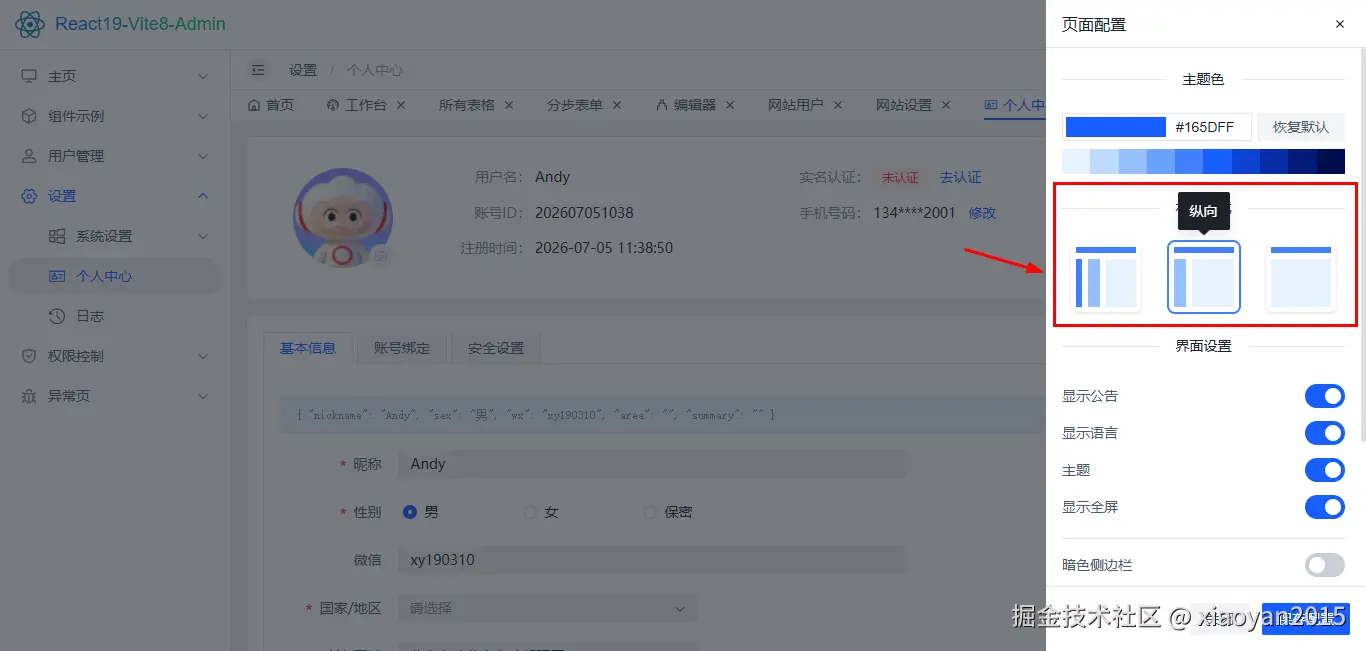This screenshot has width=1366, height=651.
Task: Open the 国家/地区 dropdown
Action: coord(548,608)
